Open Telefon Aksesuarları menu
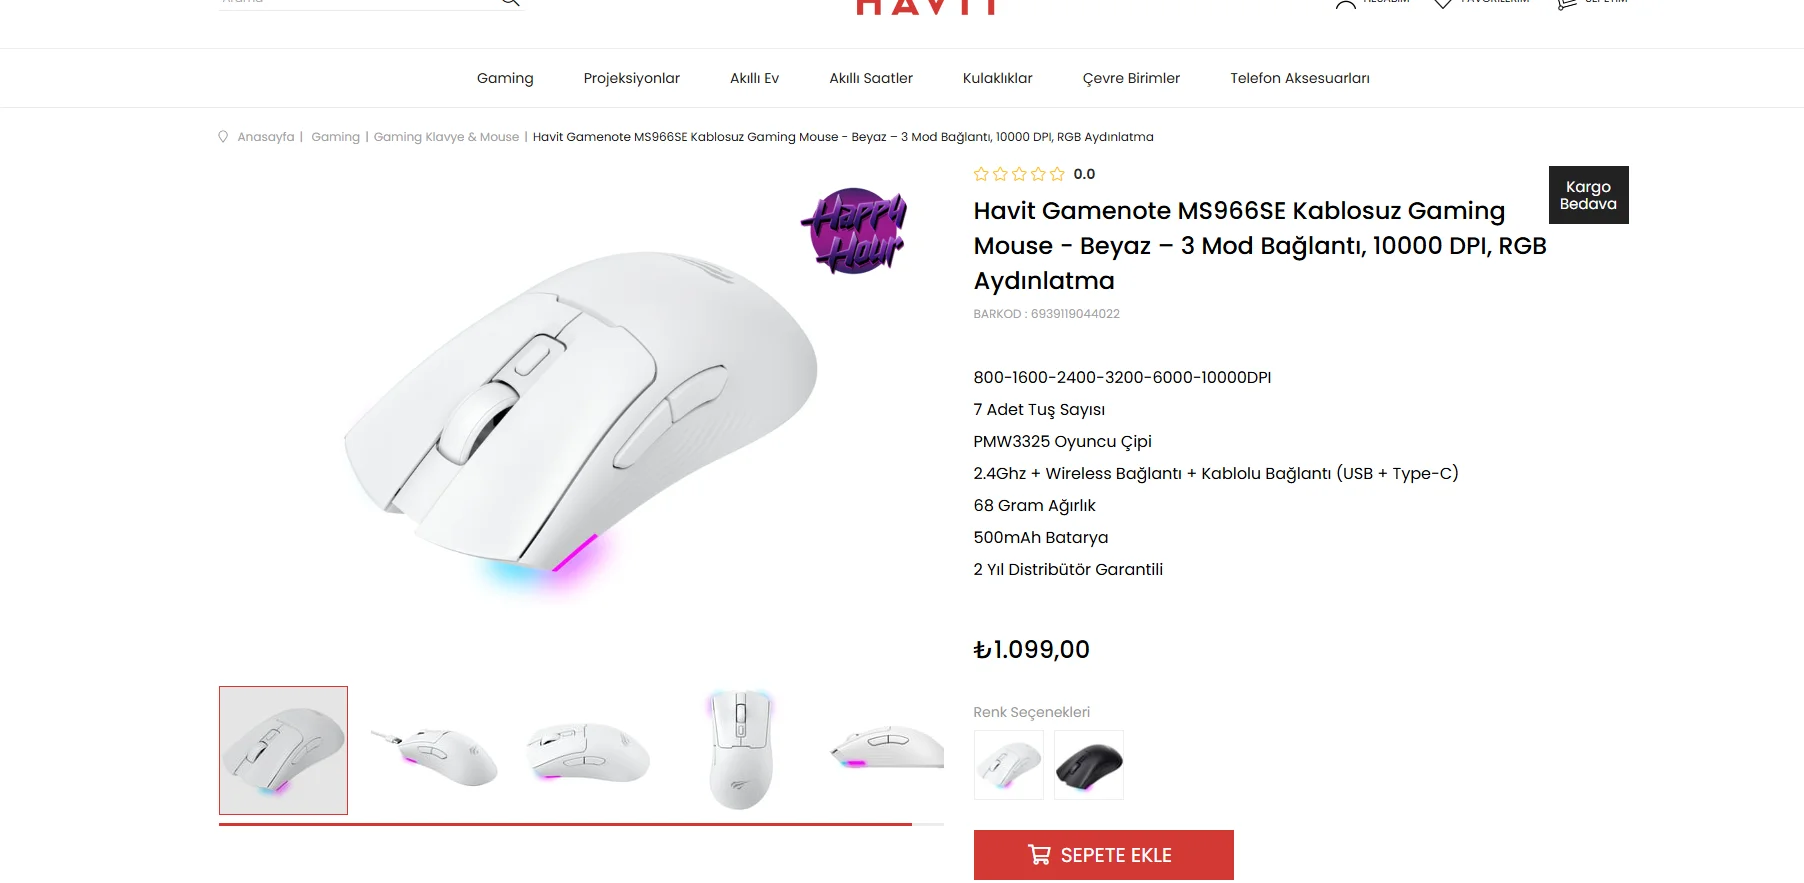Screen dimensions: 1804x883 coord(1299,78)
